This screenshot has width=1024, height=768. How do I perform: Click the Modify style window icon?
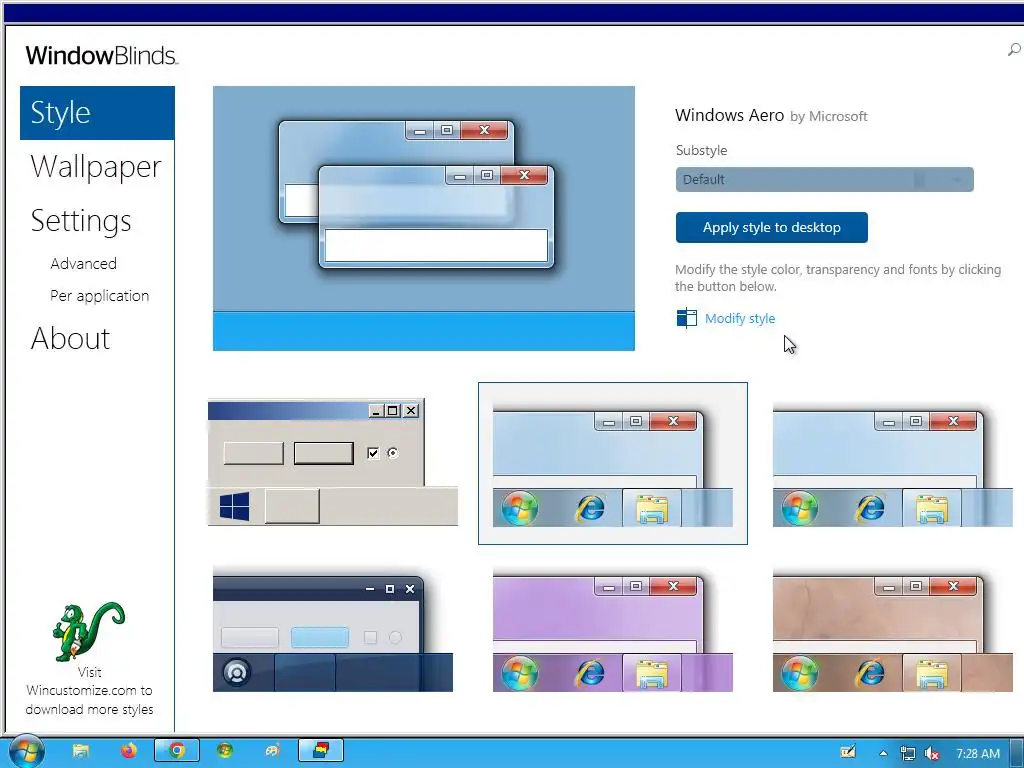pyautogui.click(x=686, y=318)
